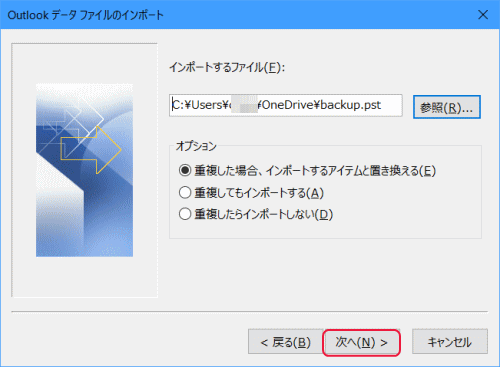Click the インポートするファイル(F): label

(227, 67)
